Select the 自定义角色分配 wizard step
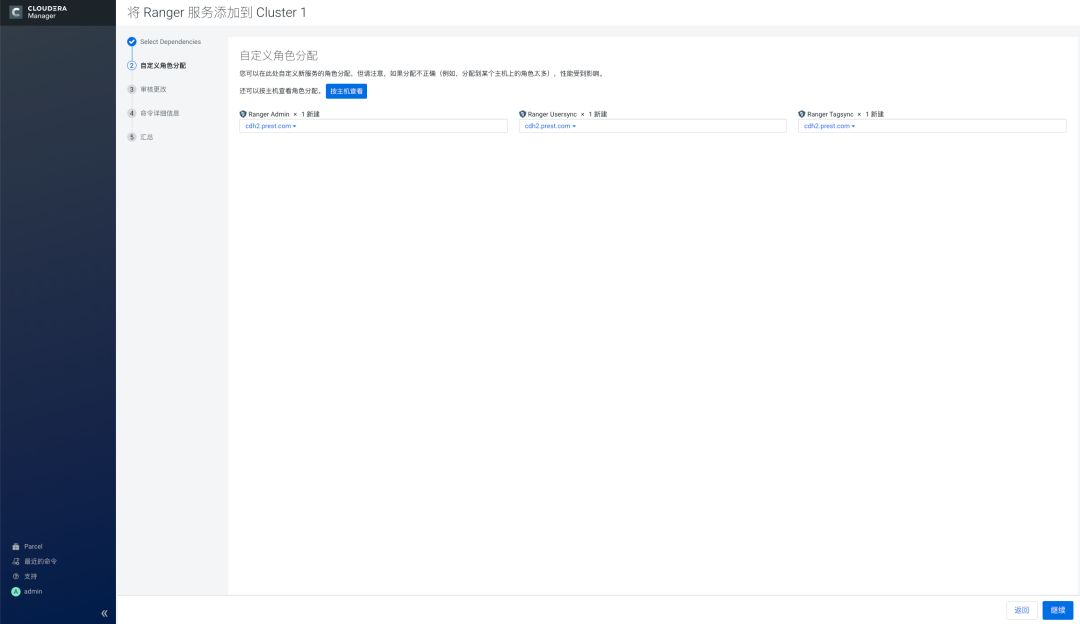Viewport: 1080px width, 624px height. click(163, 65)
